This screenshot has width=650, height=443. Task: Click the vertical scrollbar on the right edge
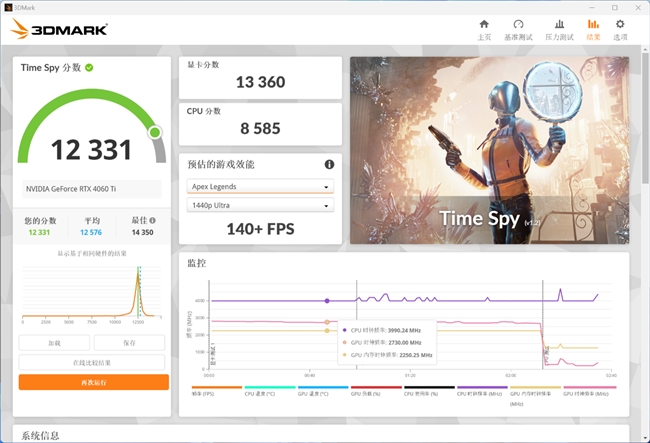[645, 116]
